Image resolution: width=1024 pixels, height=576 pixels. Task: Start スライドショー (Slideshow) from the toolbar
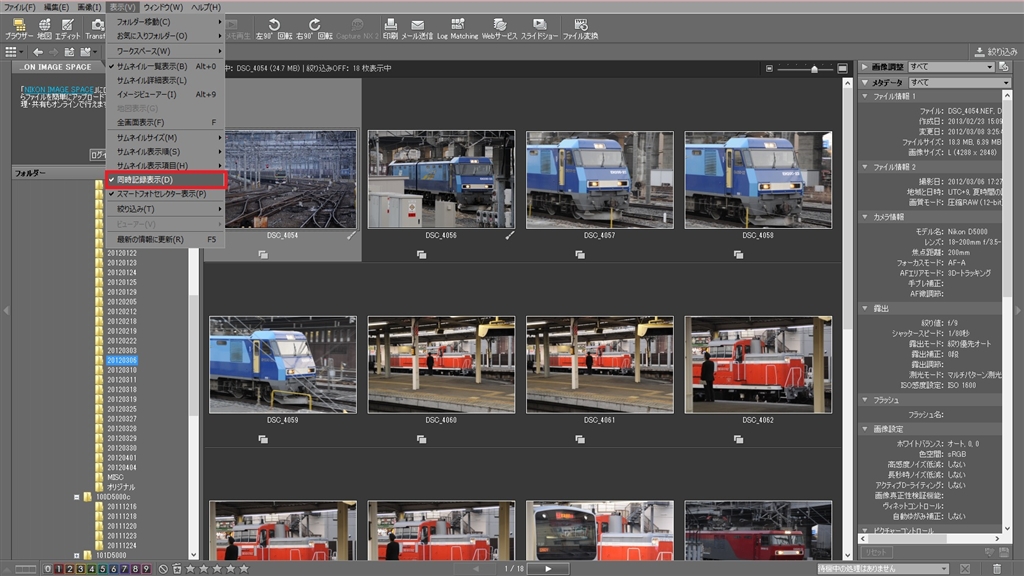pos(539,27)
